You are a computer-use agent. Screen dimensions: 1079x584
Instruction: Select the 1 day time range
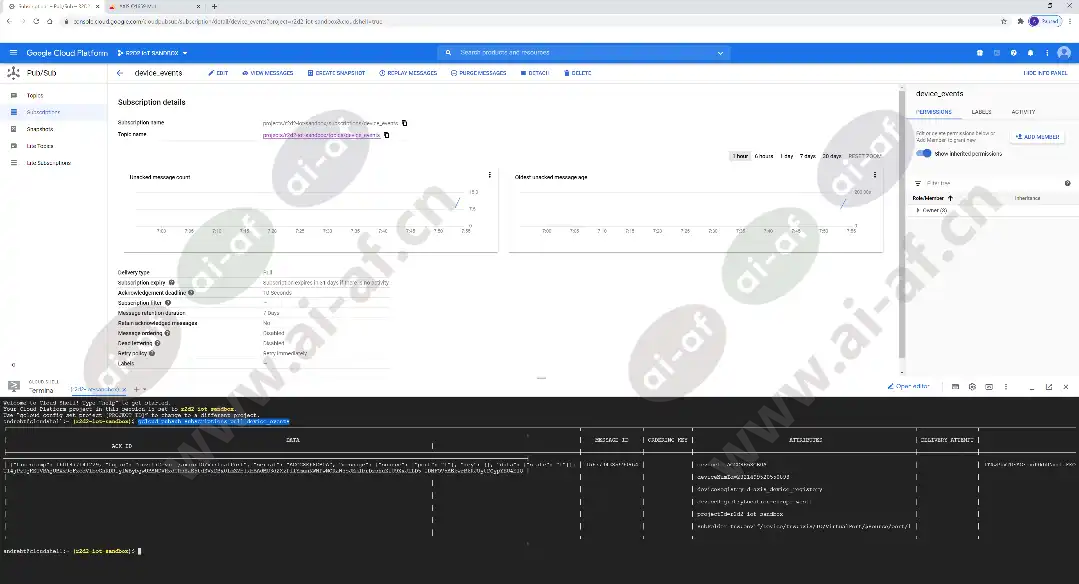click(787, 156)
